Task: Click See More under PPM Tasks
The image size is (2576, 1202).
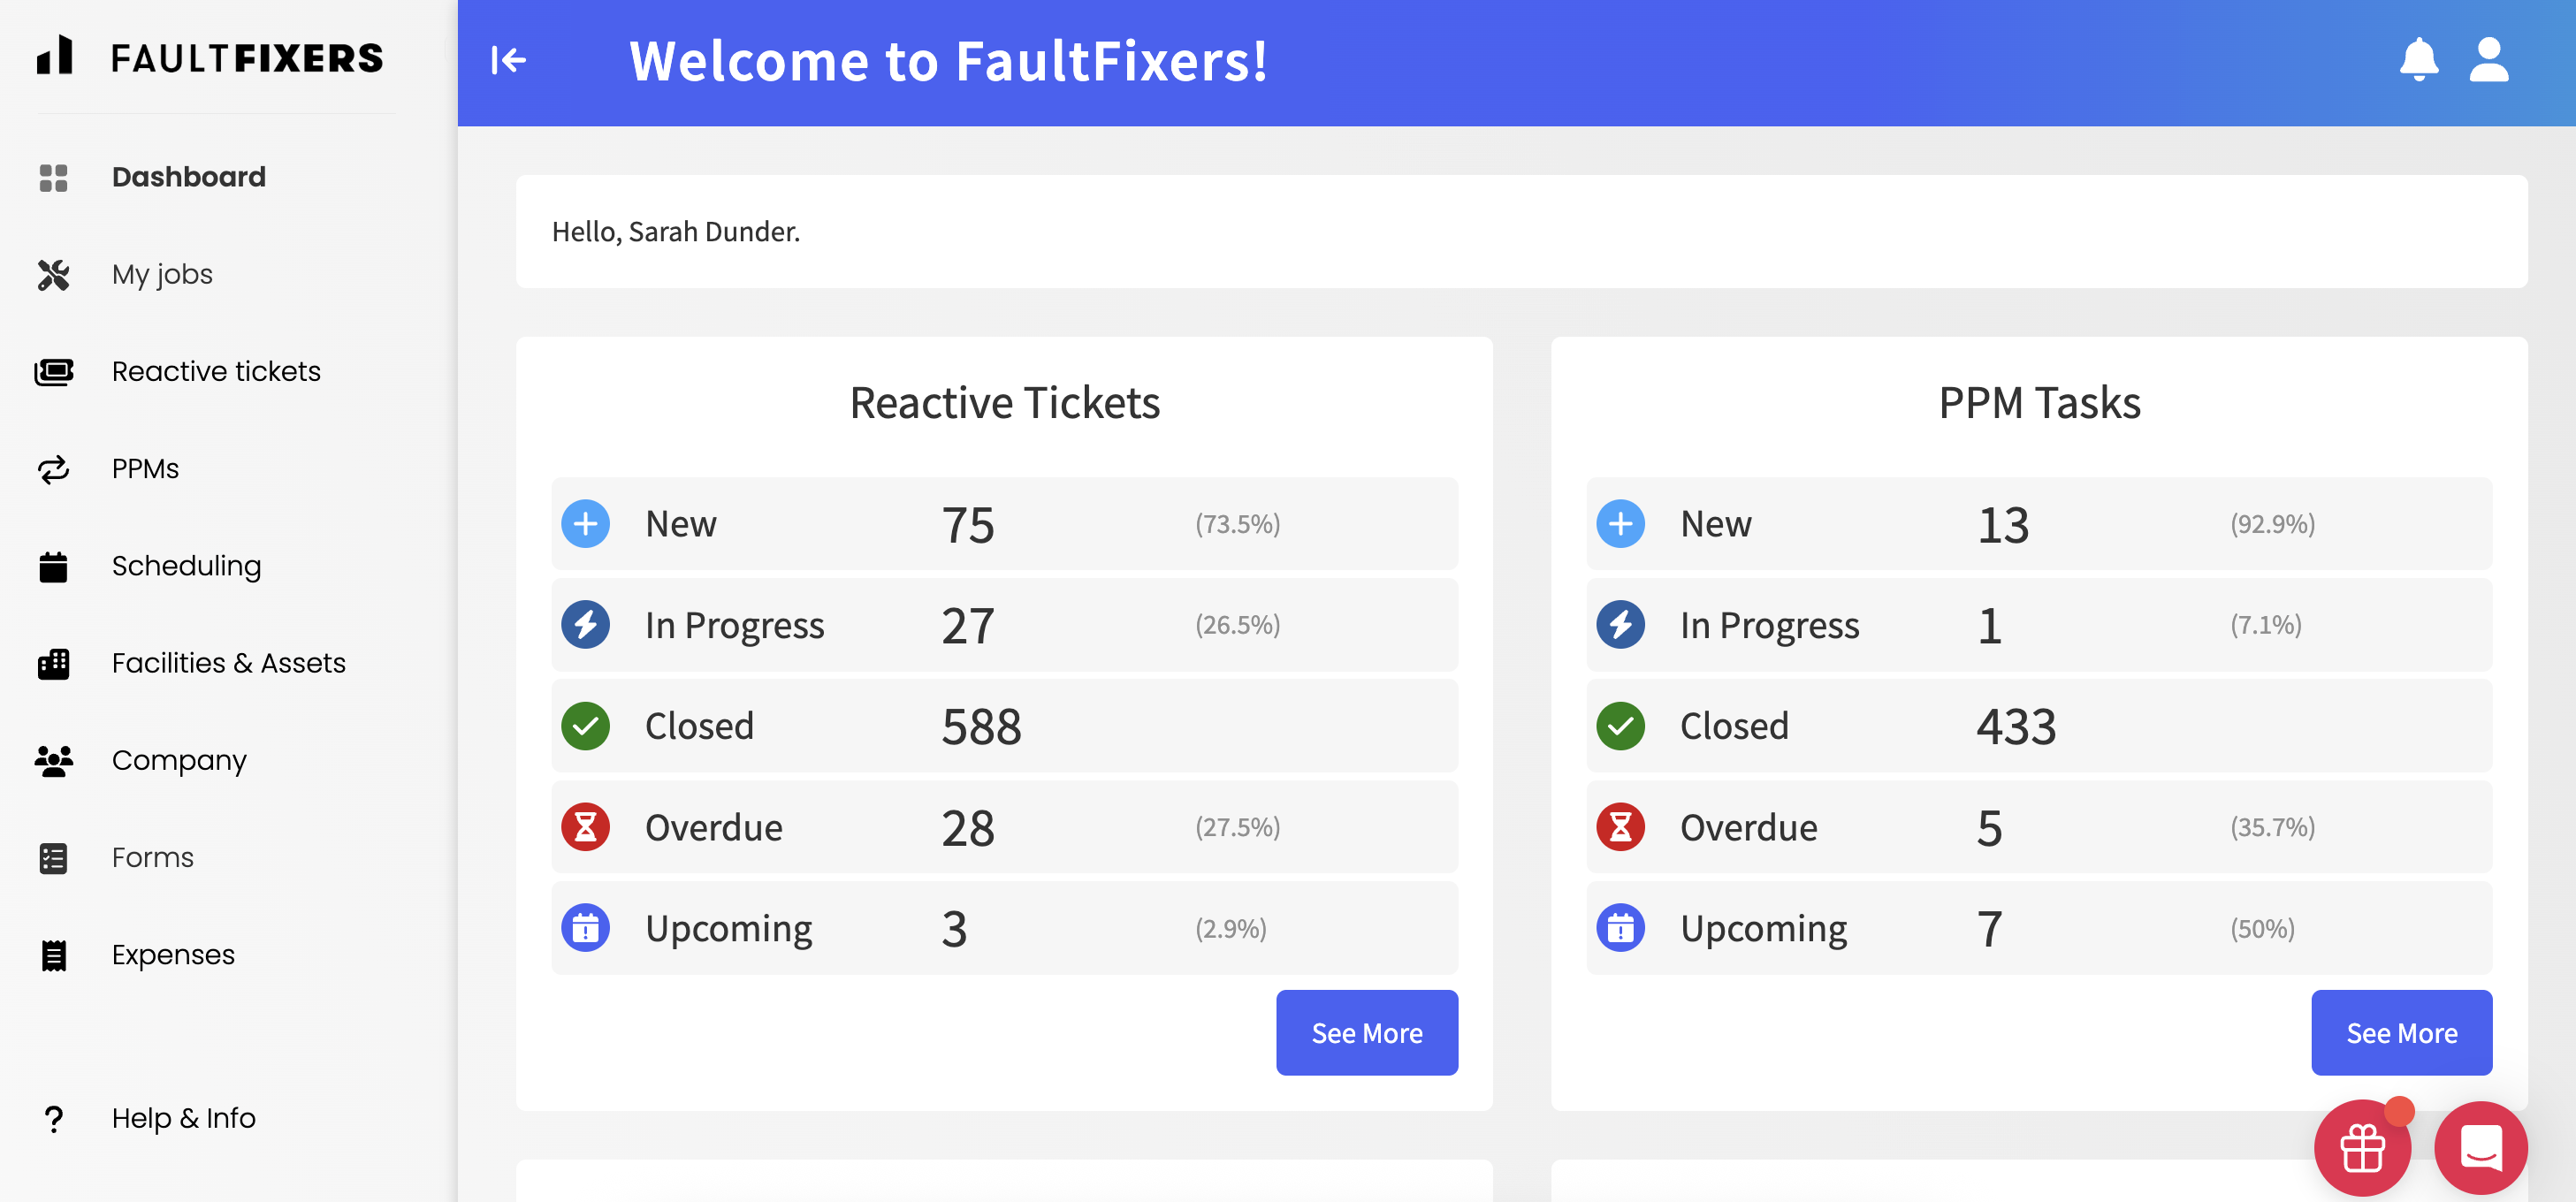Action: click(2402, 1032)
